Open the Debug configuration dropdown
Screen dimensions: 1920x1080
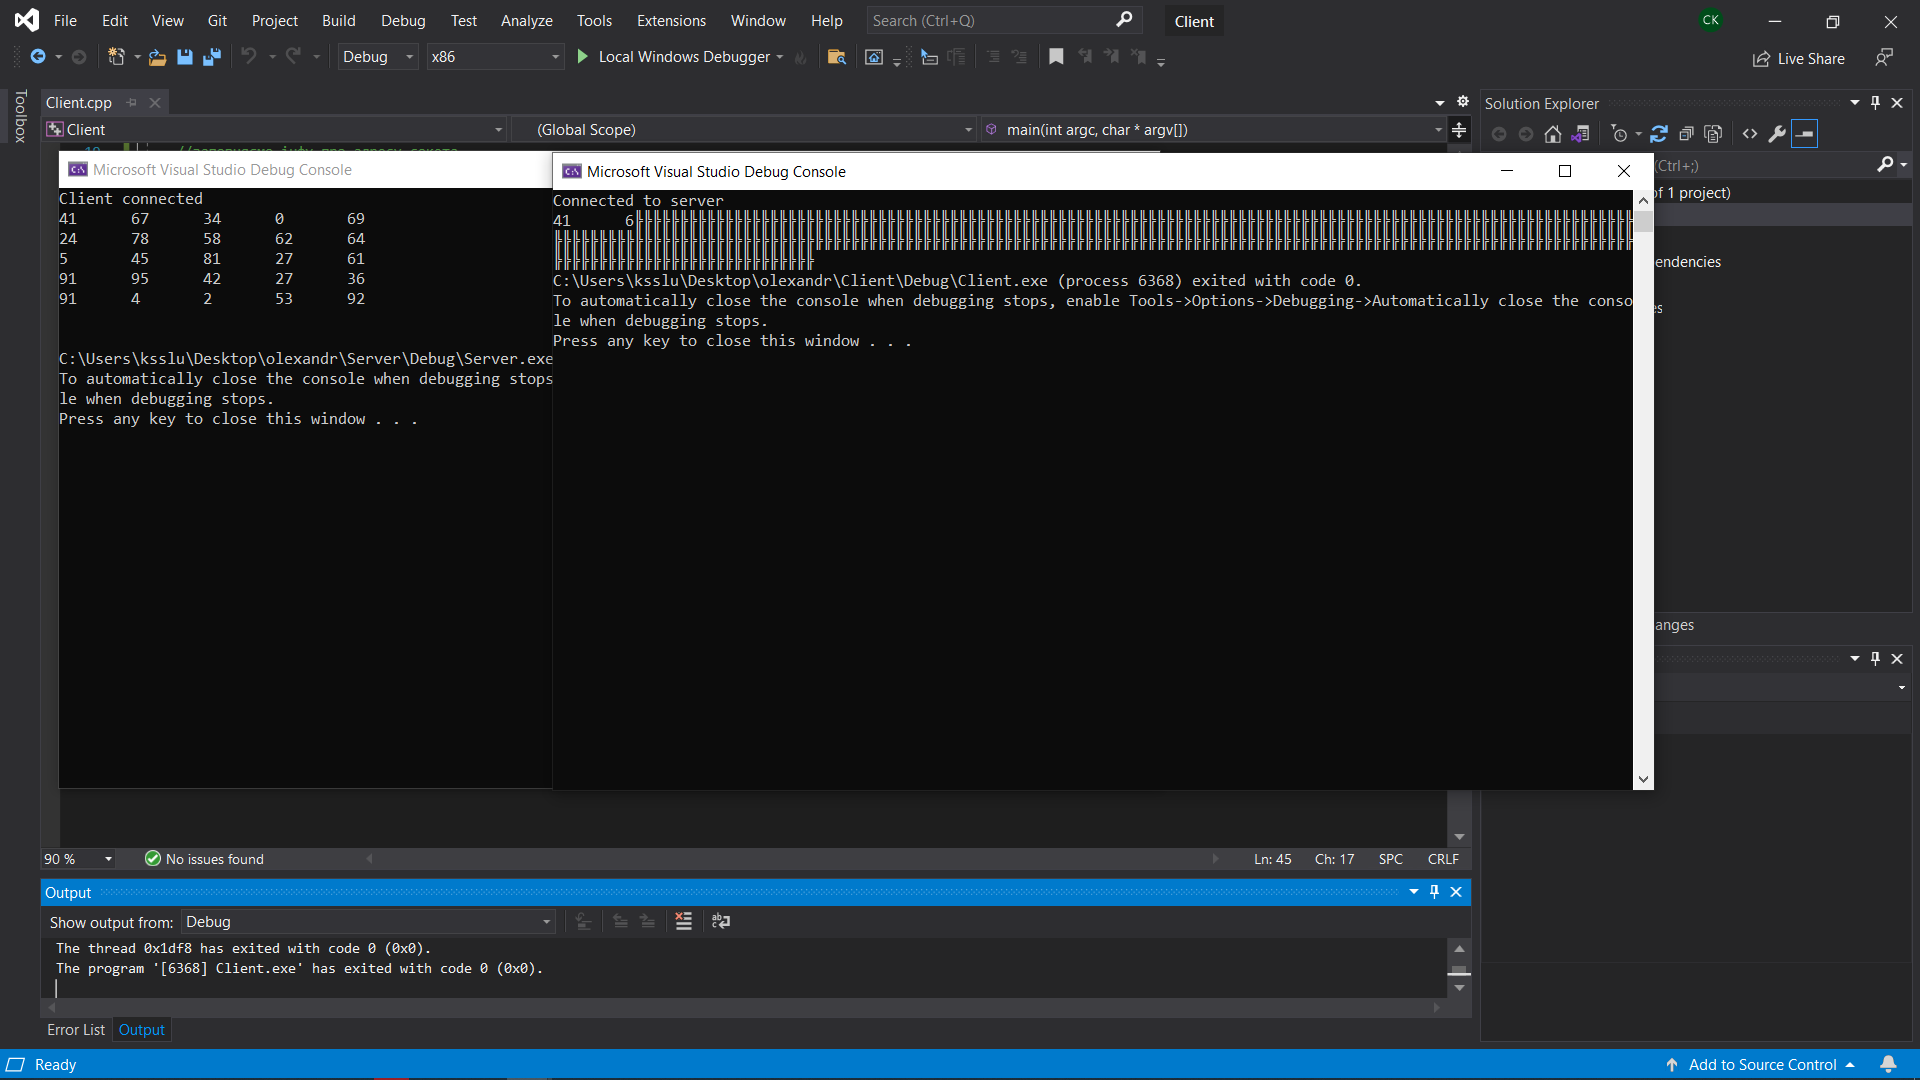click(378, 57)
